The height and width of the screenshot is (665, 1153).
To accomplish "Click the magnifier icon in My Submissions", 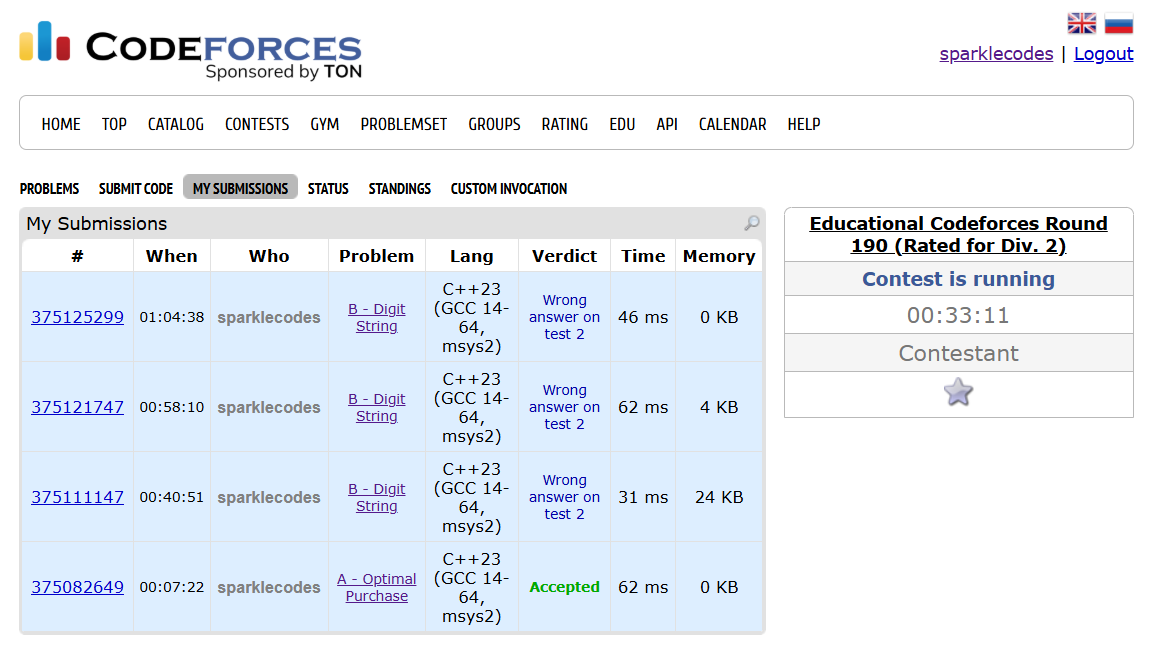I will [x=752, y=223].
